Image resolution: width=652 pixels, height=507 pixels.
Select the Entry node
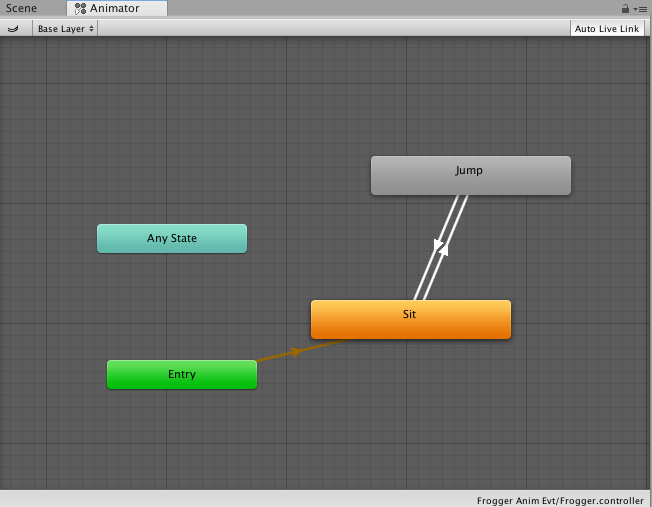click(x=182, y=374)
